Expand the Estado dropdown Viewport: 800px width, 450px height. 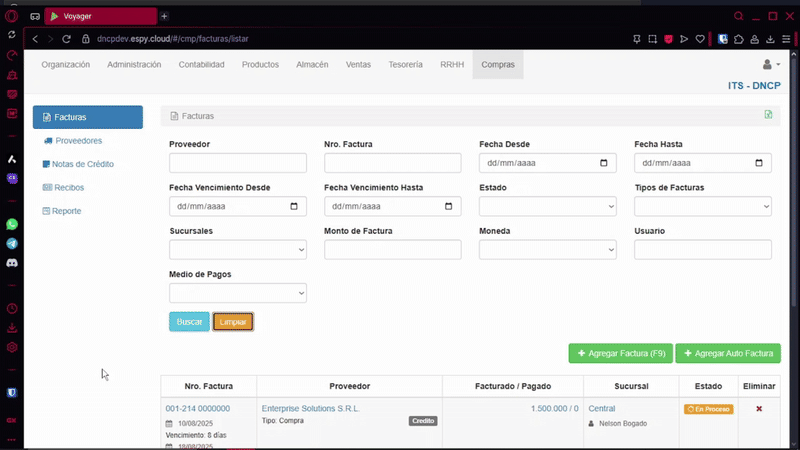coord(547,207)
